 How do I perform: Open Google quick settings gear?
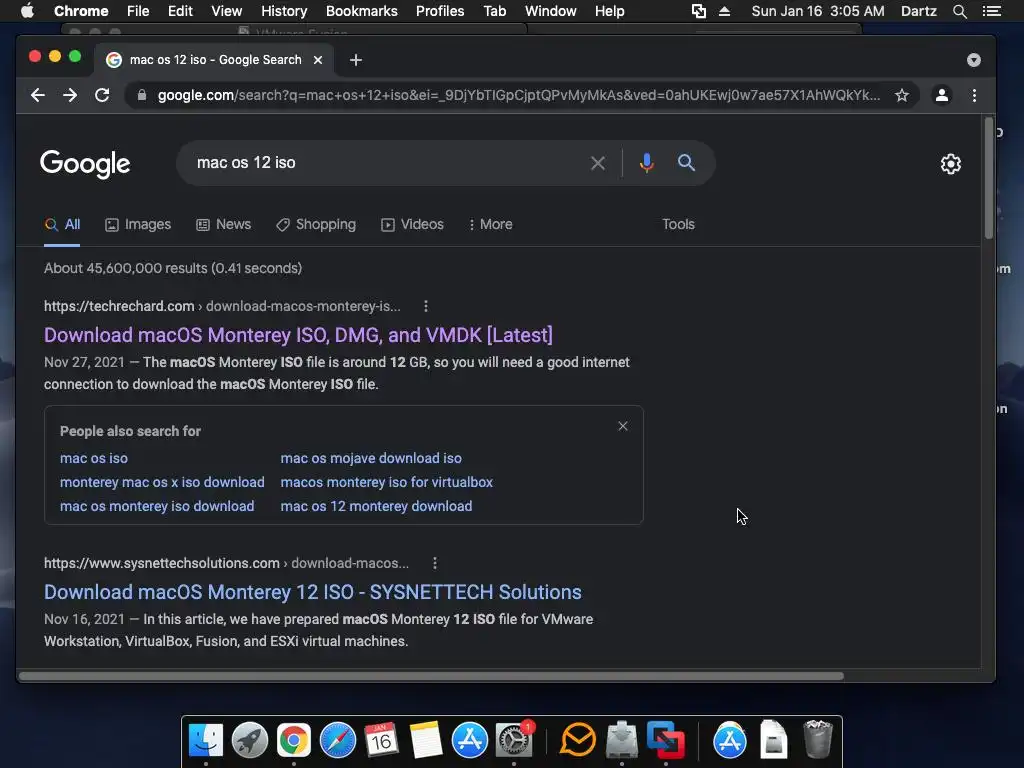pos(951,164)
